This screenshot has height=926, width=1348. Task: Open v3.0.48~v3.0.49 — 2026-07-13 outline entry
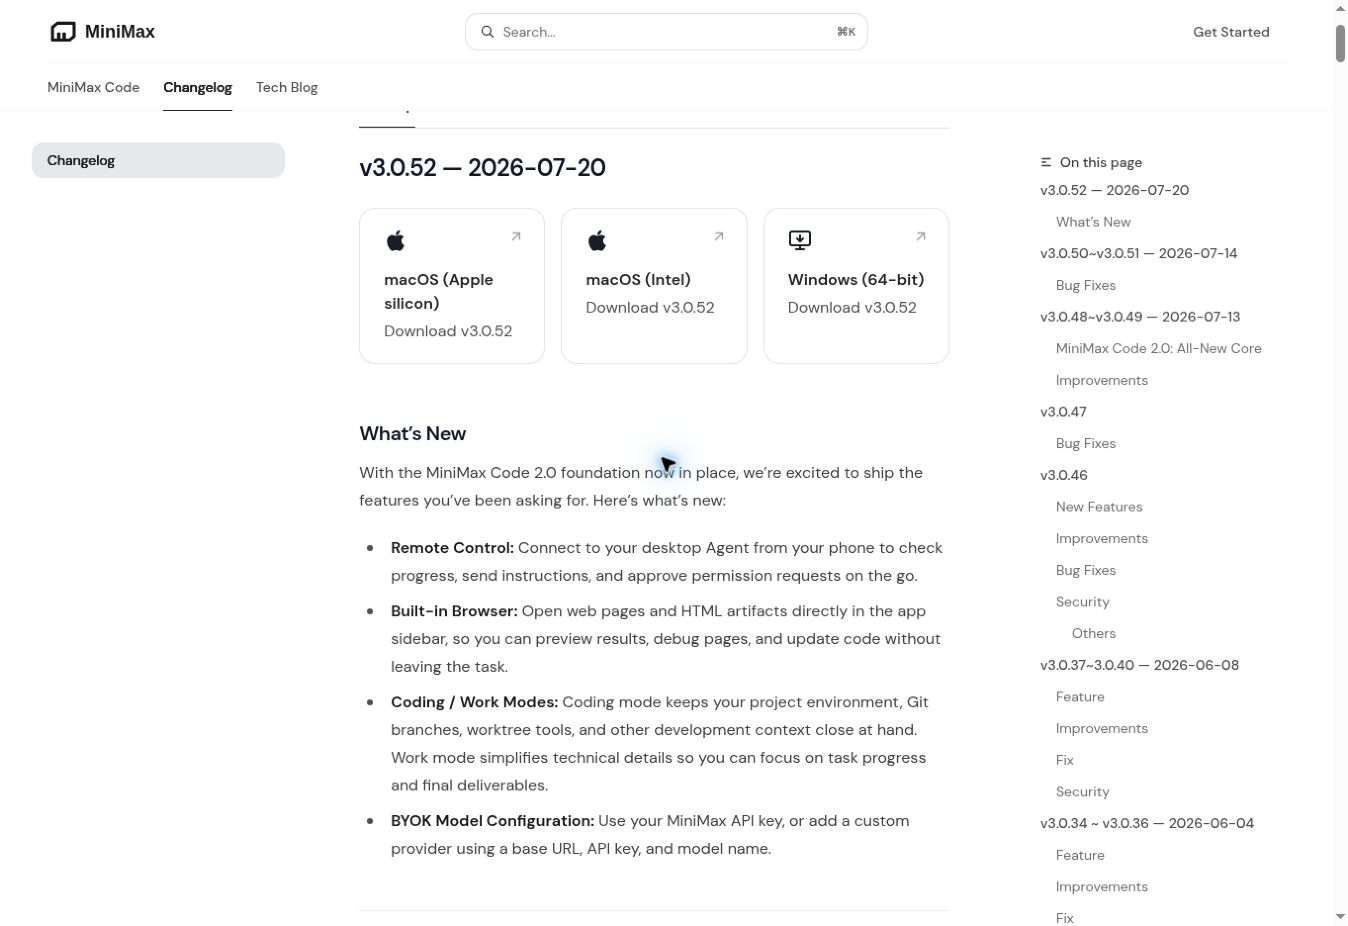tap(1140, 317)
